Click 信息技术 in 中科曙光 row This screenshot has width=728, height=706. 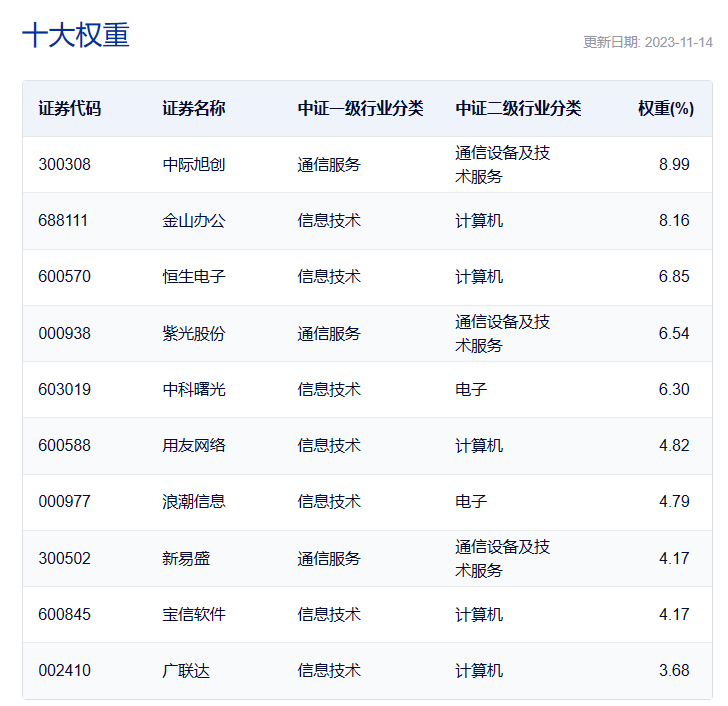click(329, 389)
